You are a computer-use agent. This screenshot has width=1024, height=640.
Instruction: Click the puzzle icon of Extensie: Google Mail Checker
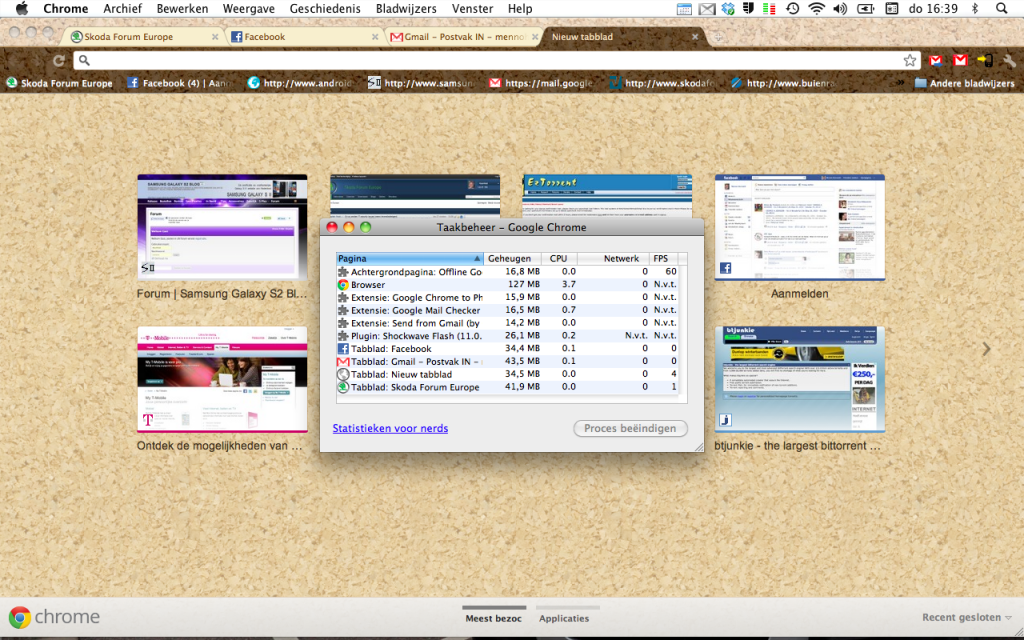point(343,310)
